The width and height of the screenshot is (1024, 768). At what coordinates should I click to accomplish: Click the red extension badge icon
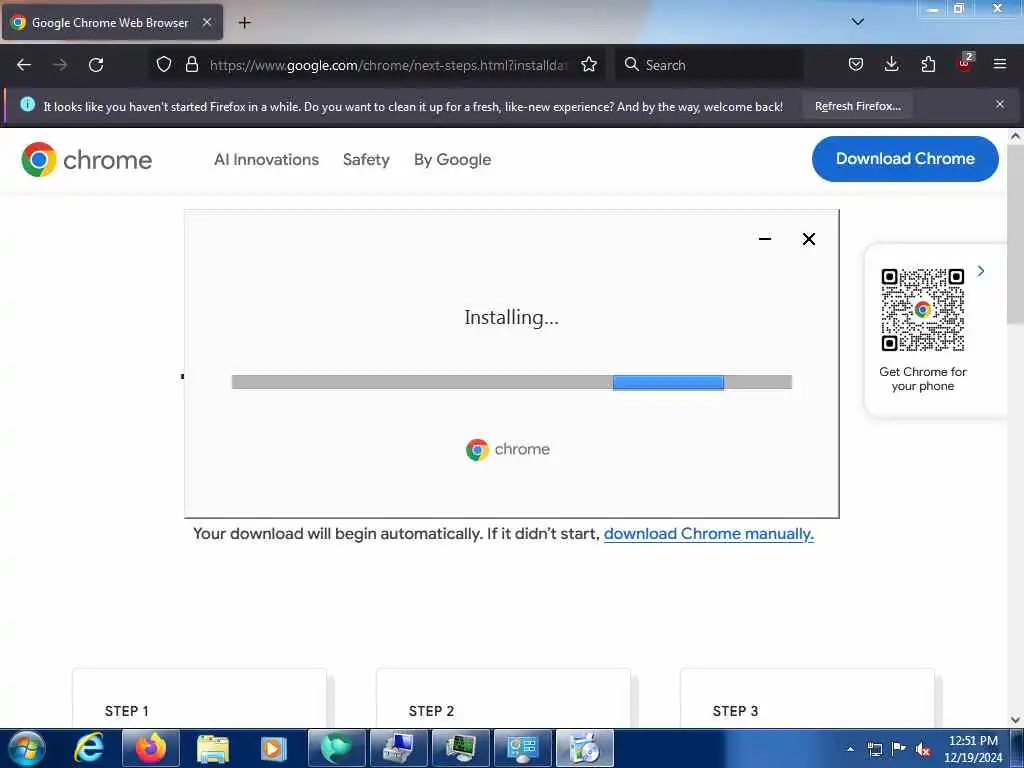click(965, 63)
